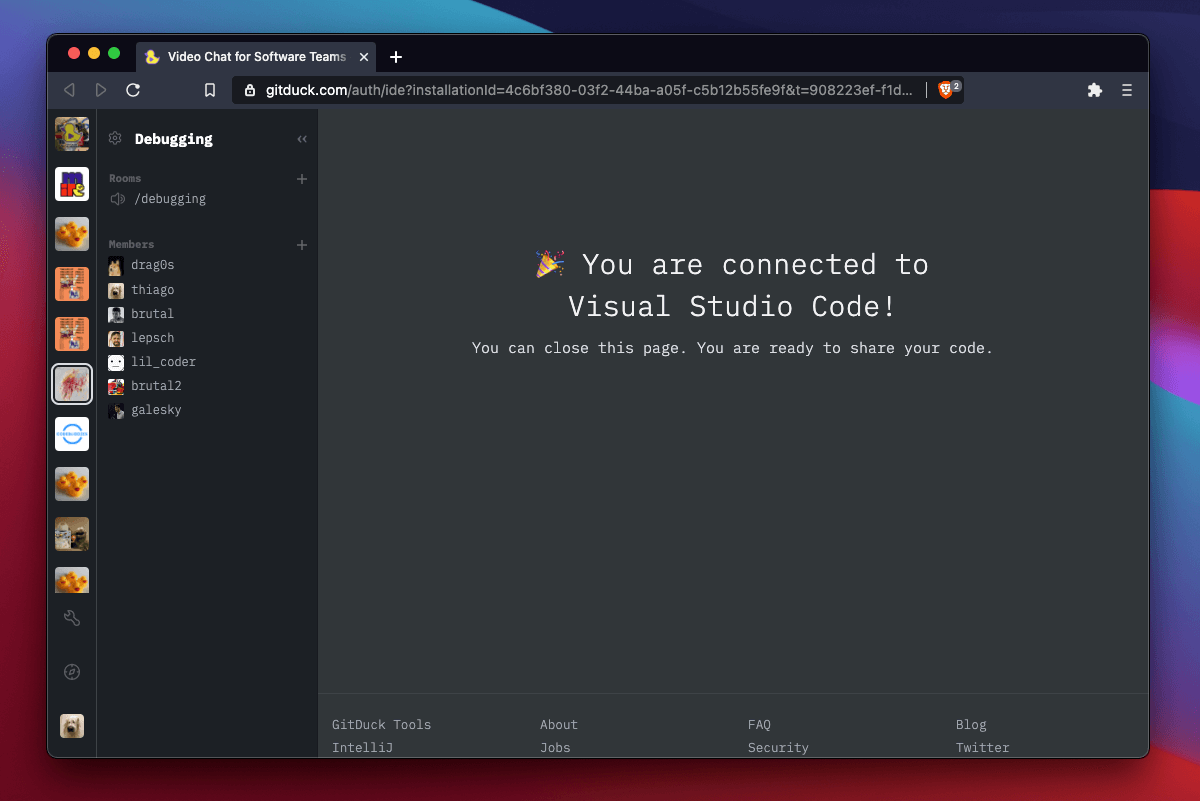Image resolution: width=1200 pixels, height=801 pixels.
Task: Open the Twitter footer link
Action: click(983, 748)
